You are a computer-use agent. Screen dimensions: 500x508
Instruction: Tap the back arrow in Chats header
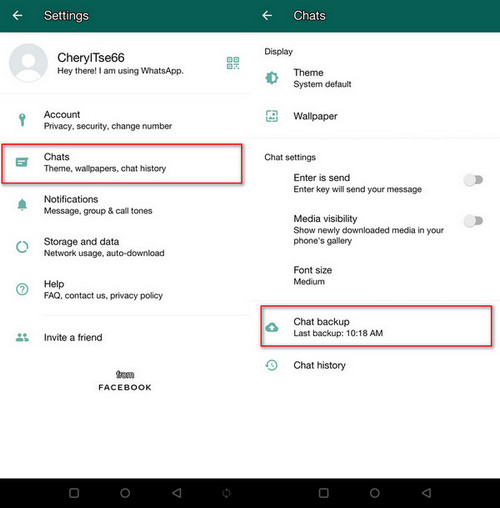(x=267, y=15)
